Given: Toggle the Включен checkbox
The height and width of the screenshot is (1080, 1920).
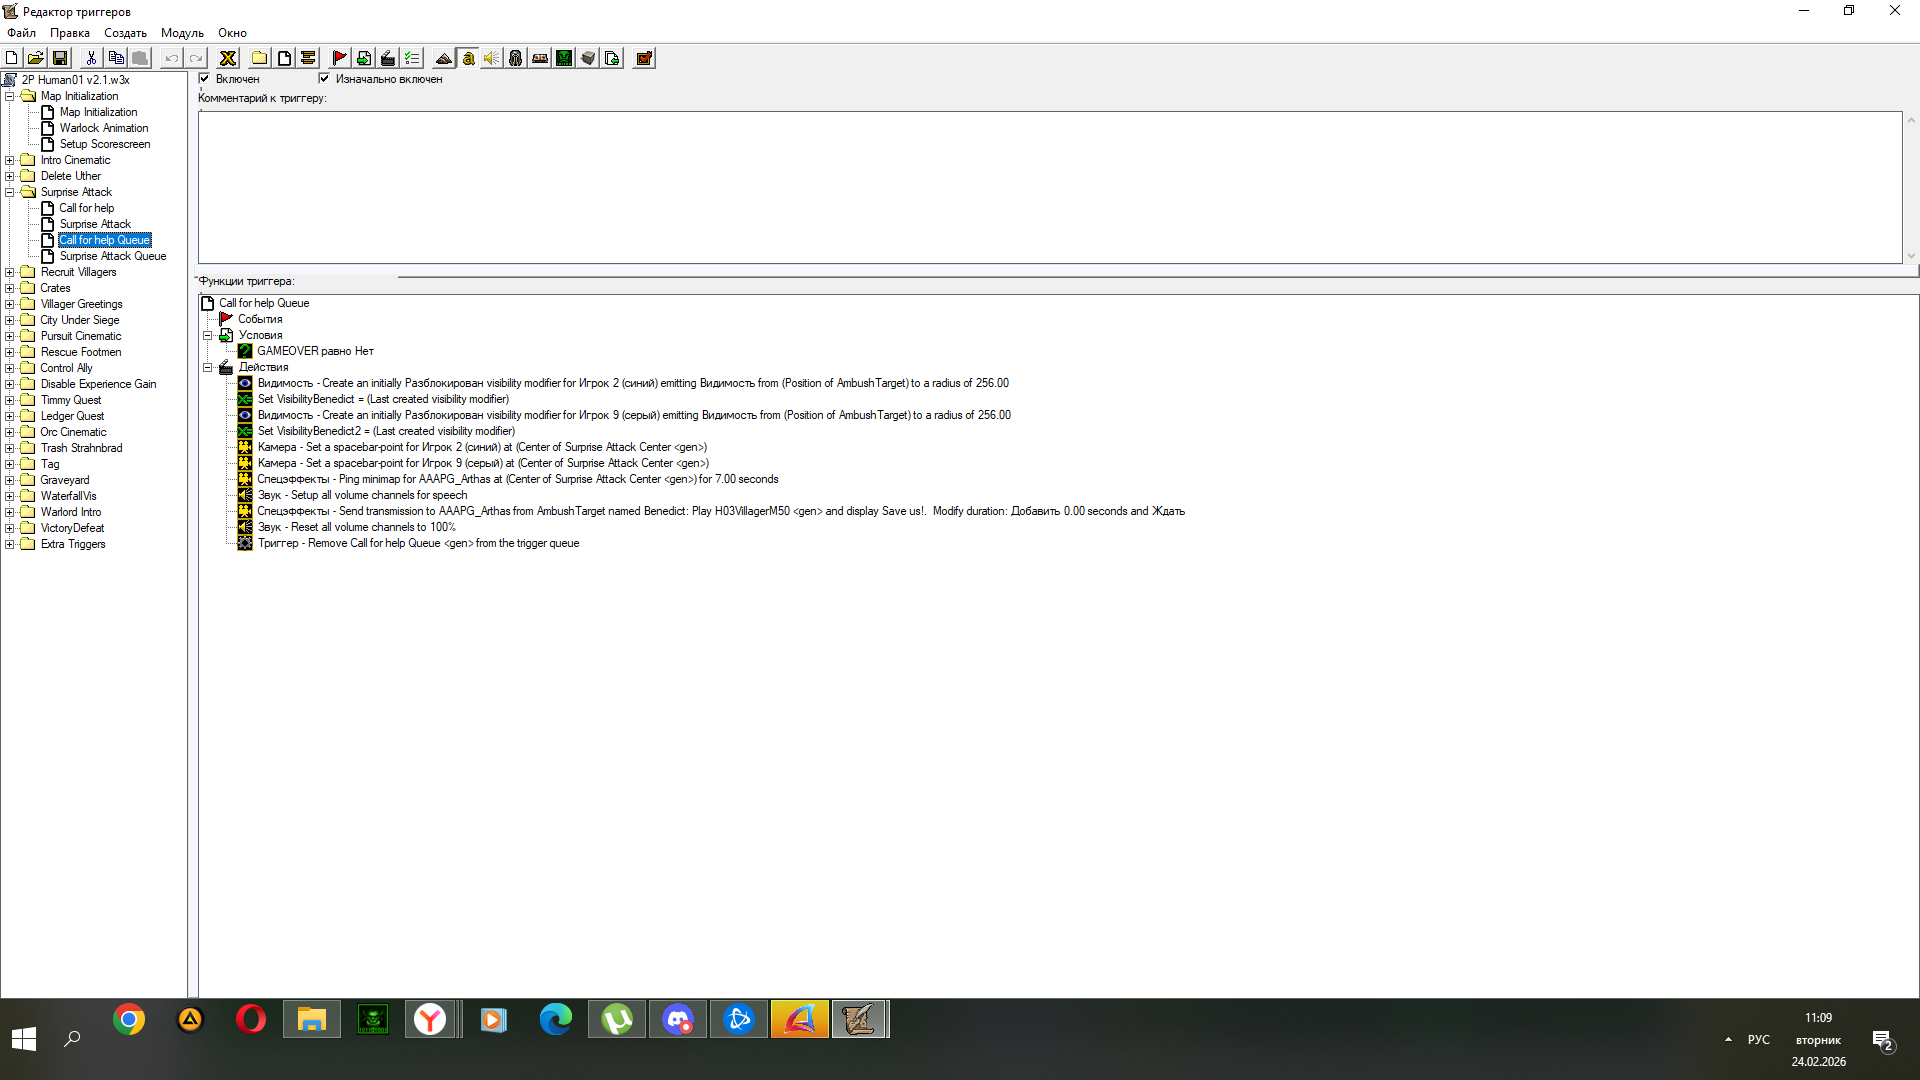Looking at the screenshot, I should (204, 78).
